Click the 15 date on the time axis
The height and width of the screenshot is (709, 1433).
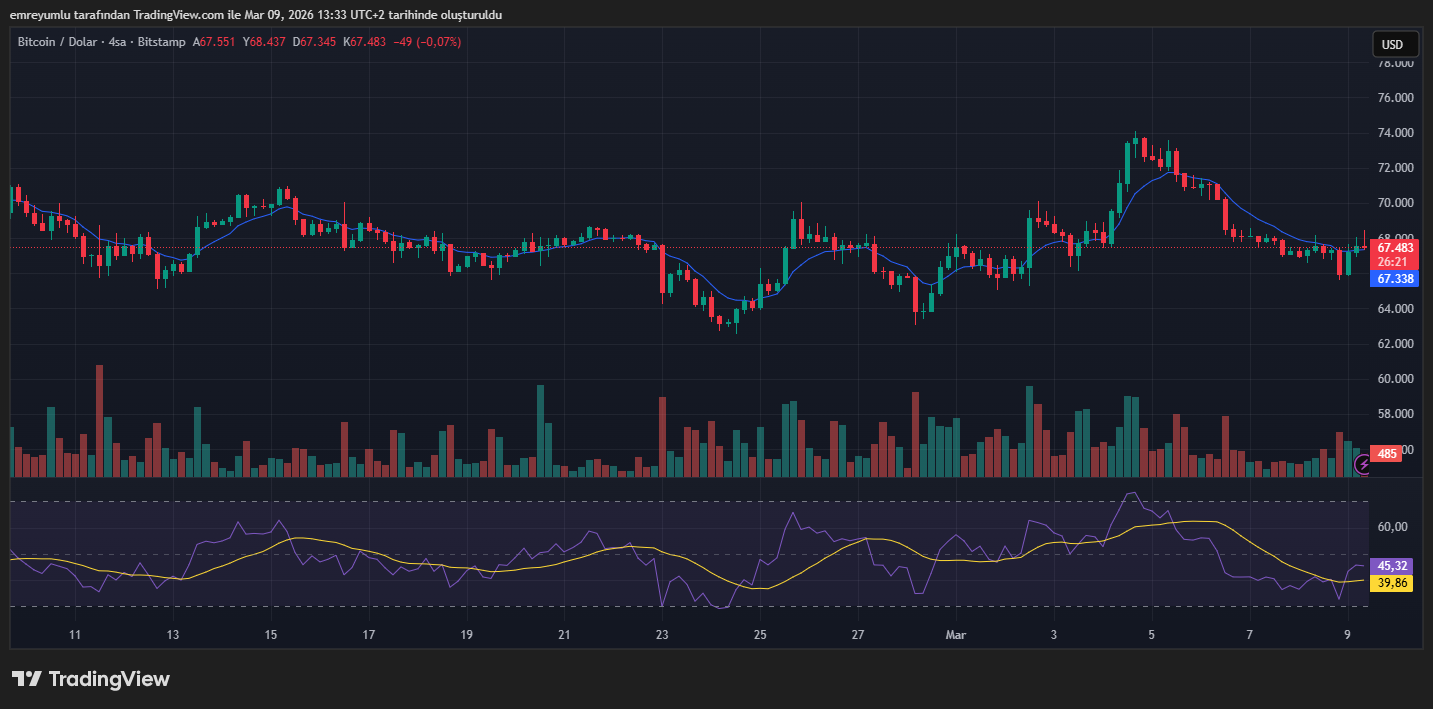coord(270,635)
